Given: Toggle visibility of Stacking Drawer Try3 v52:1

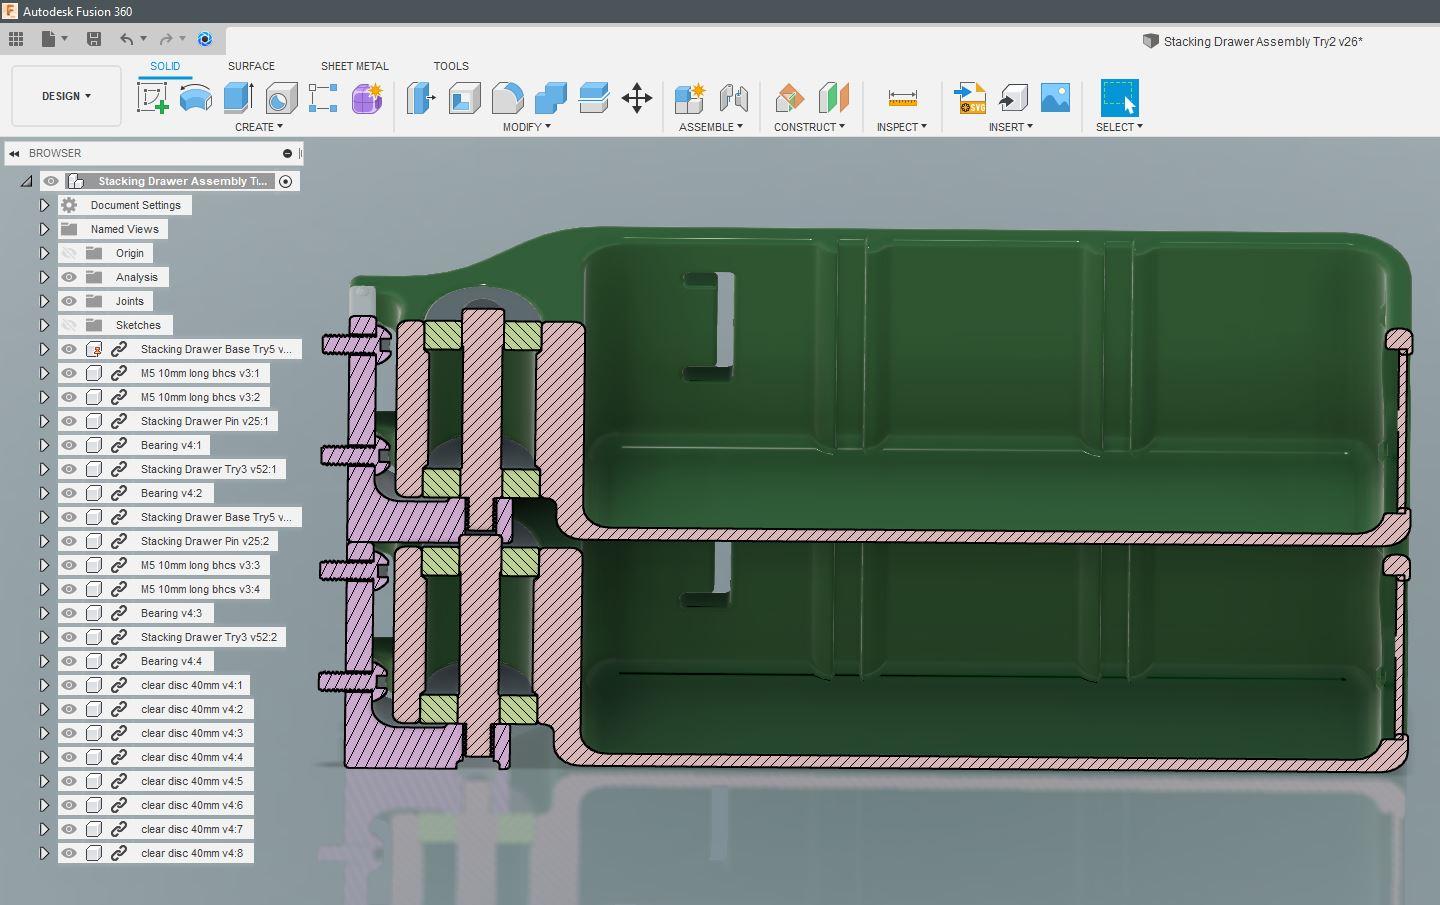Looking at the screenshot, I should pos(68,469).
